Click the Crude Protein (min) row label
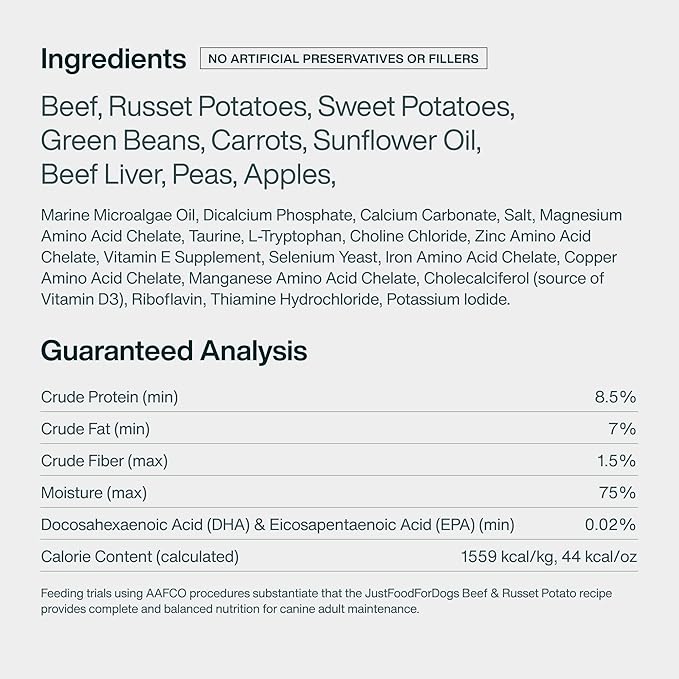Image resolution: width=679 pixels, height=679 pixels. (x=110, y=397)
